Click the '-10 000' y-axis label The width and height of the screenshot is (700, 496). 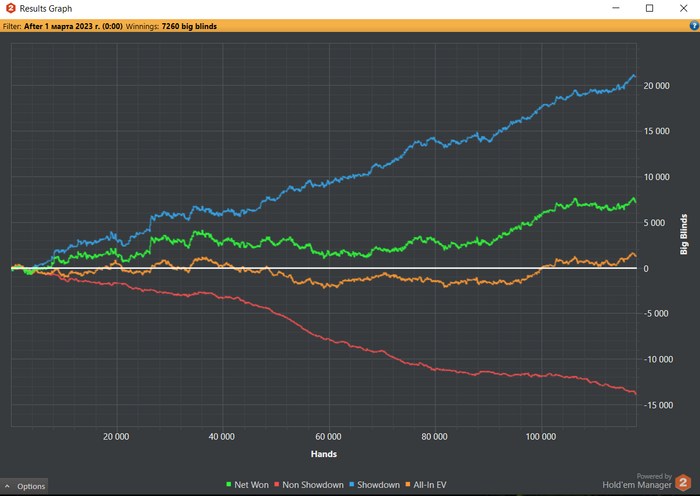(658, 359)
